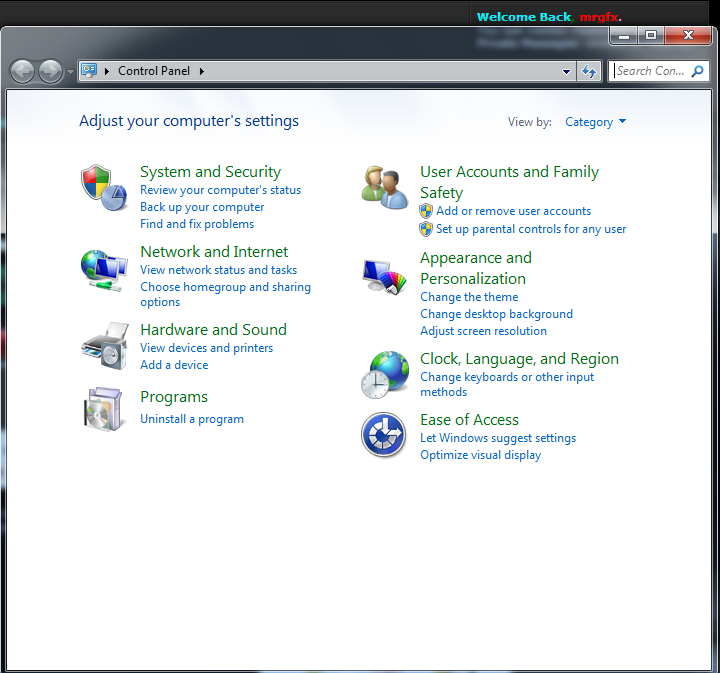Open the recent pages dropdown near Forward button
The image size is (720, 673).
coord(70,72)
